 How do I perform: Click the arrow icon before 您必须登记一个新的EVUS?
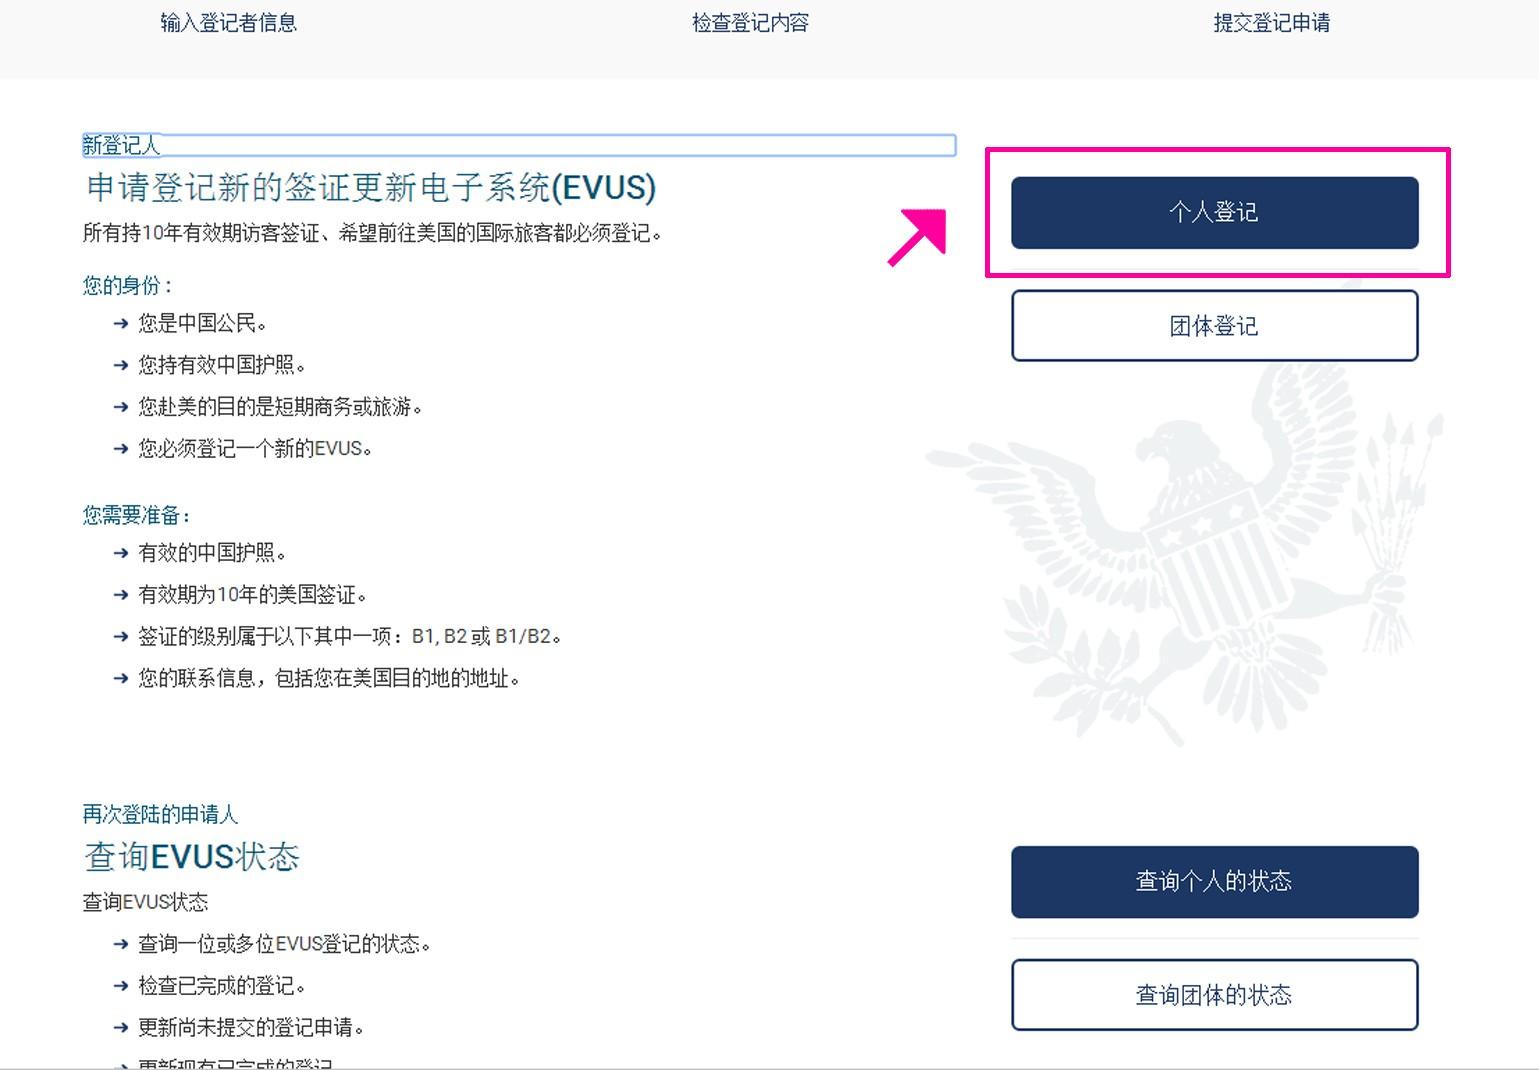[119, 448]
